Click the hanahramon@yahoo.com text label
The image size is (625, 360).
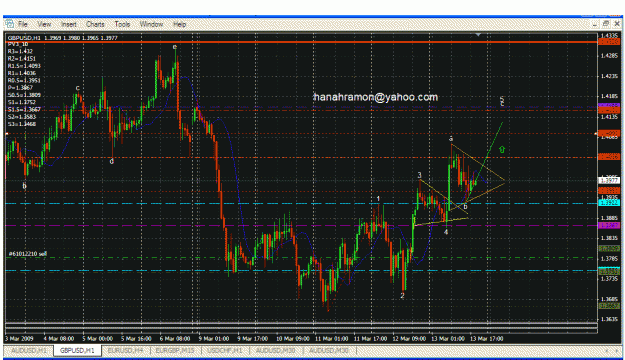[x=375, y=97]
